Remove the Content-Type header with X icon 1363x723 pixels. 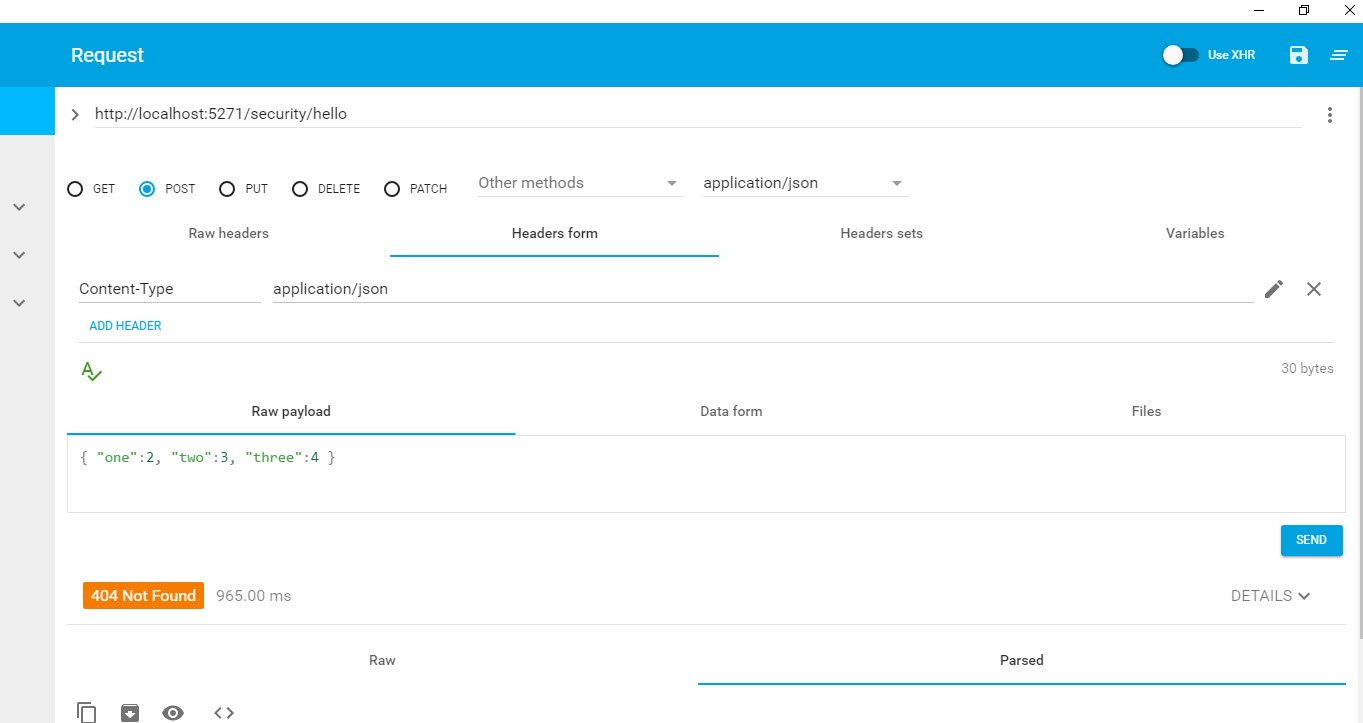[x=1314, y=289]
